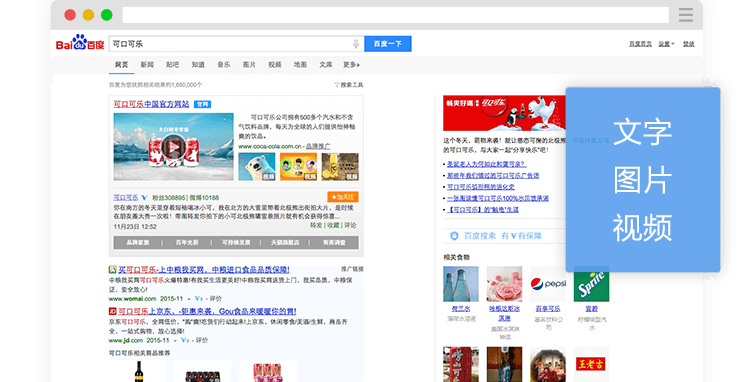This screenshot has width=751, height=382.
Task: Open the 地图 tab
Action: (300, 65)
